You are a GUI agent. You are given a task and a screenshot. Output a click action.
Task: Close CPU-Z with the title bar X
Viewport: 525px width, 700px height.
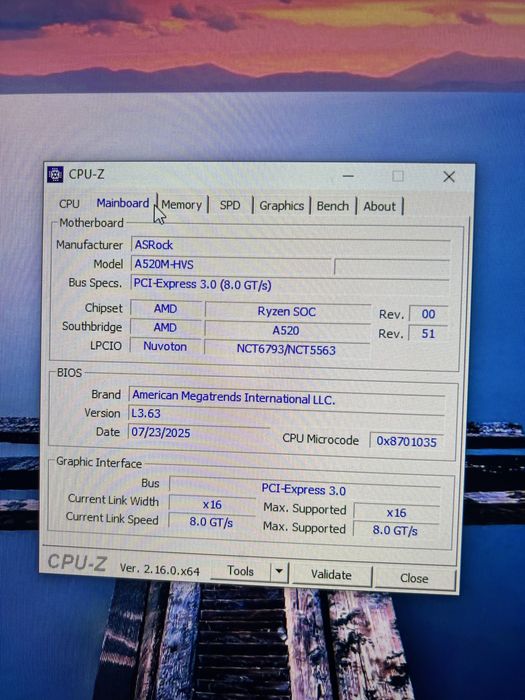click(x=449, y=177)
